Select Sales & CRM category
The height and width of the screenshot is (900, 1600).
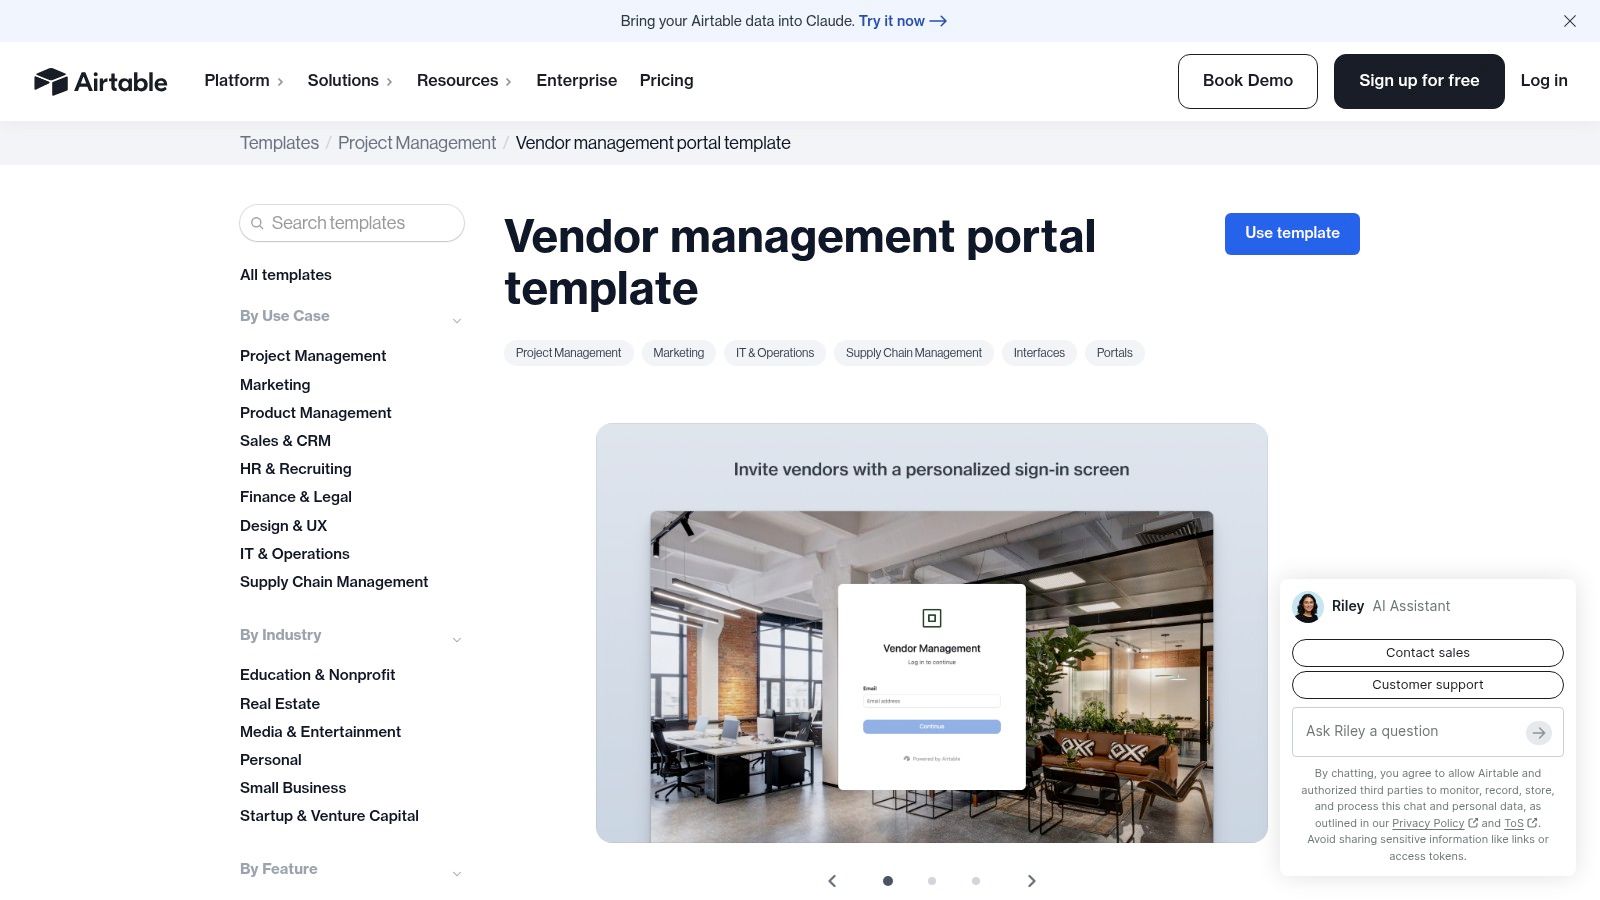point(285,441)
